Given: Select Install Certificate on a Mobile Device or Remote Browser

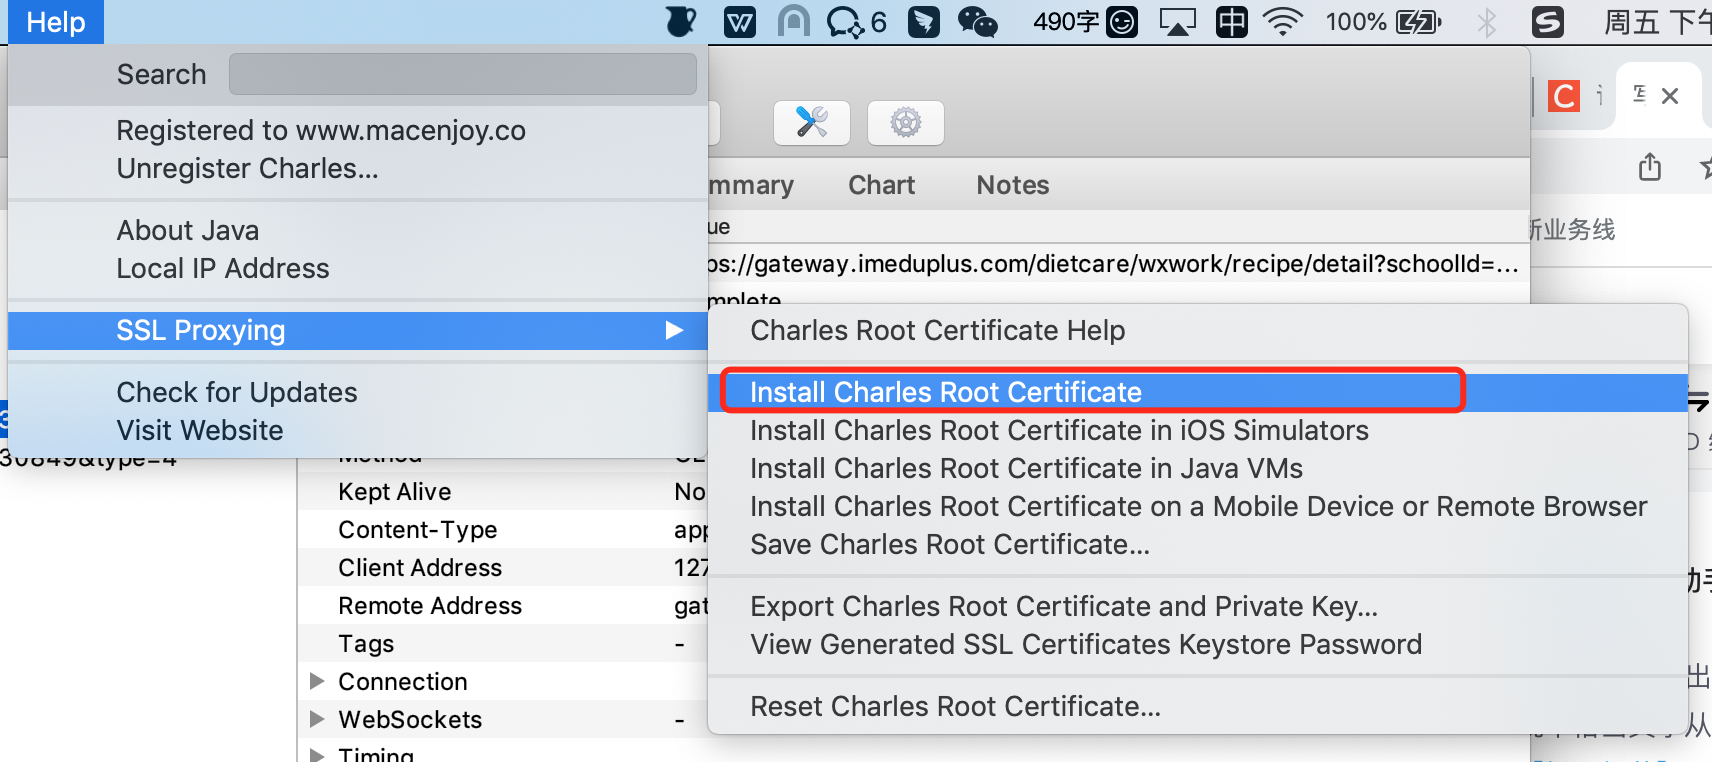Looking at the screenshot, I should [x=1198, y=507].
